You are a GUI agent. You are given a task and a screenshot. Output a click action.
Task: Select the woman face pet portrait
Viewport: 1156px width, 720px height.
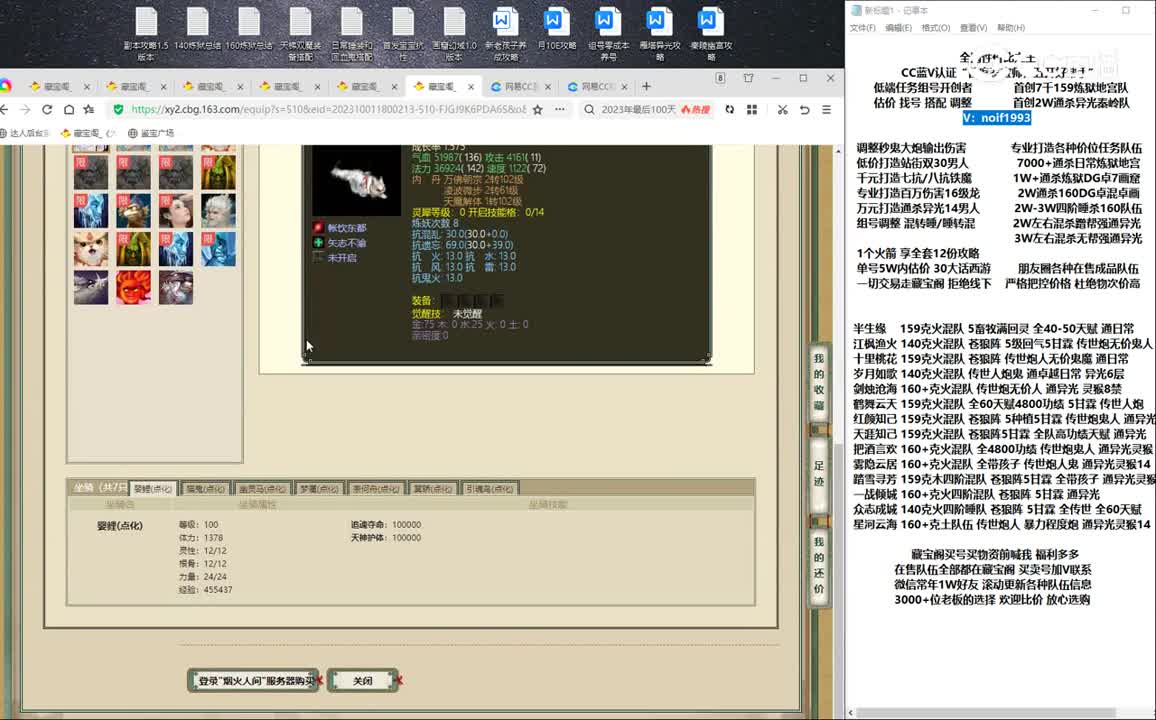(176, 211)
